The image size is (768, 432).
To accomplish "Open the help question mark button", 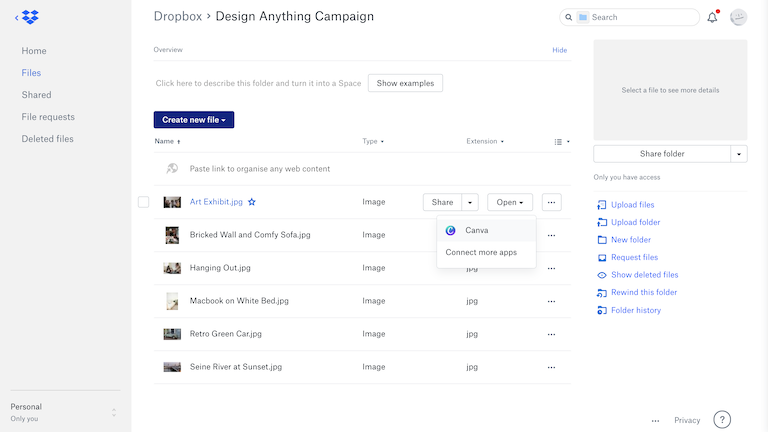I will coord(722,420).
